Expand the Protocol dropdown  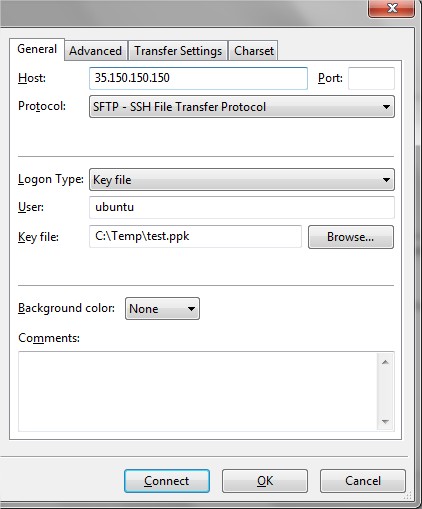tap(242, 107)
